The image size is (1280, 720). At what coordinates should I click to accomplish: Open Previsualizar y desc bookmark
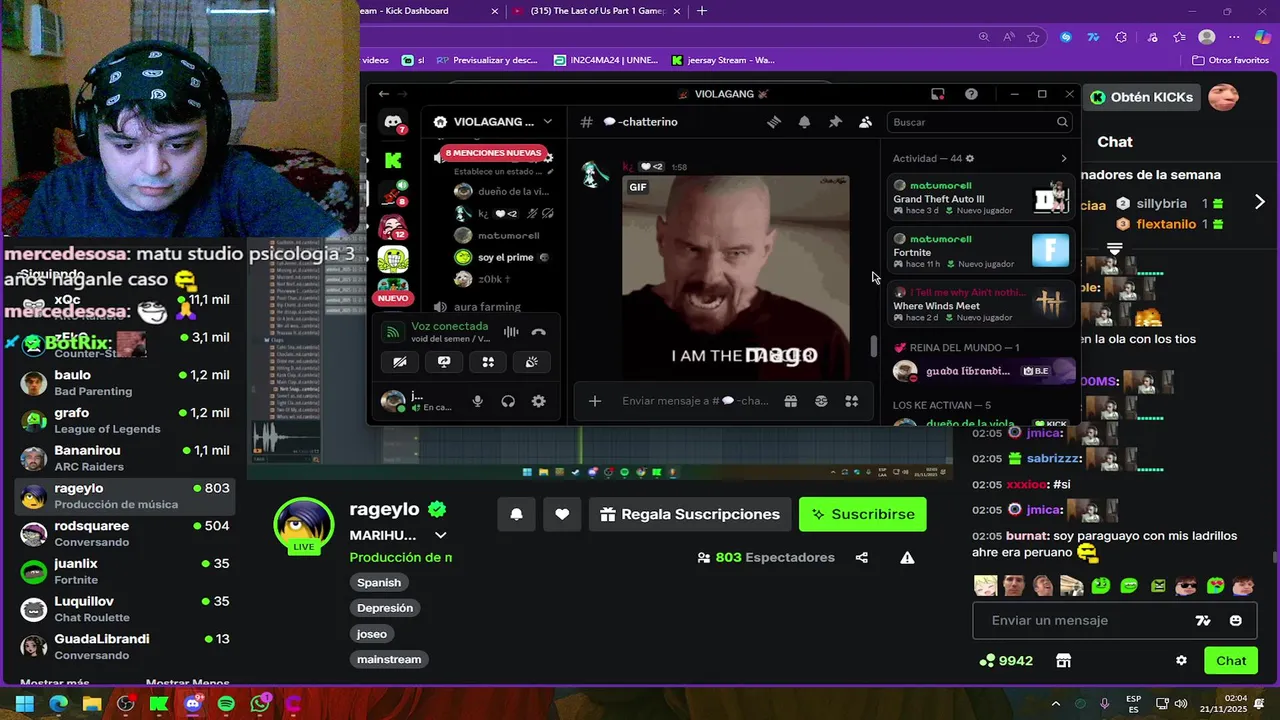(488, 60)
